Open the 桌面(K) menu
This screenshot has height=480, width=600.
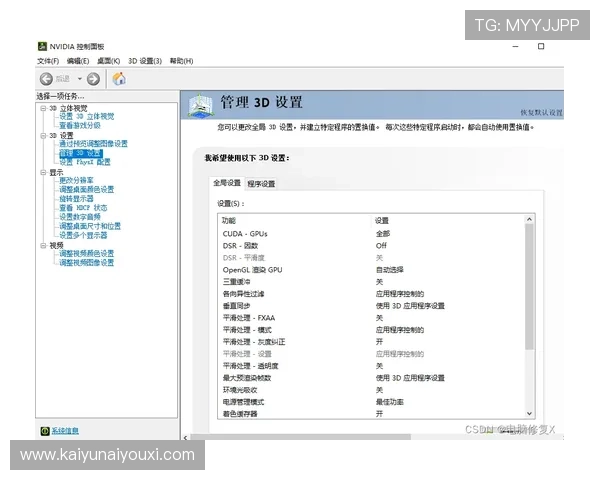[x=108, y=61]
